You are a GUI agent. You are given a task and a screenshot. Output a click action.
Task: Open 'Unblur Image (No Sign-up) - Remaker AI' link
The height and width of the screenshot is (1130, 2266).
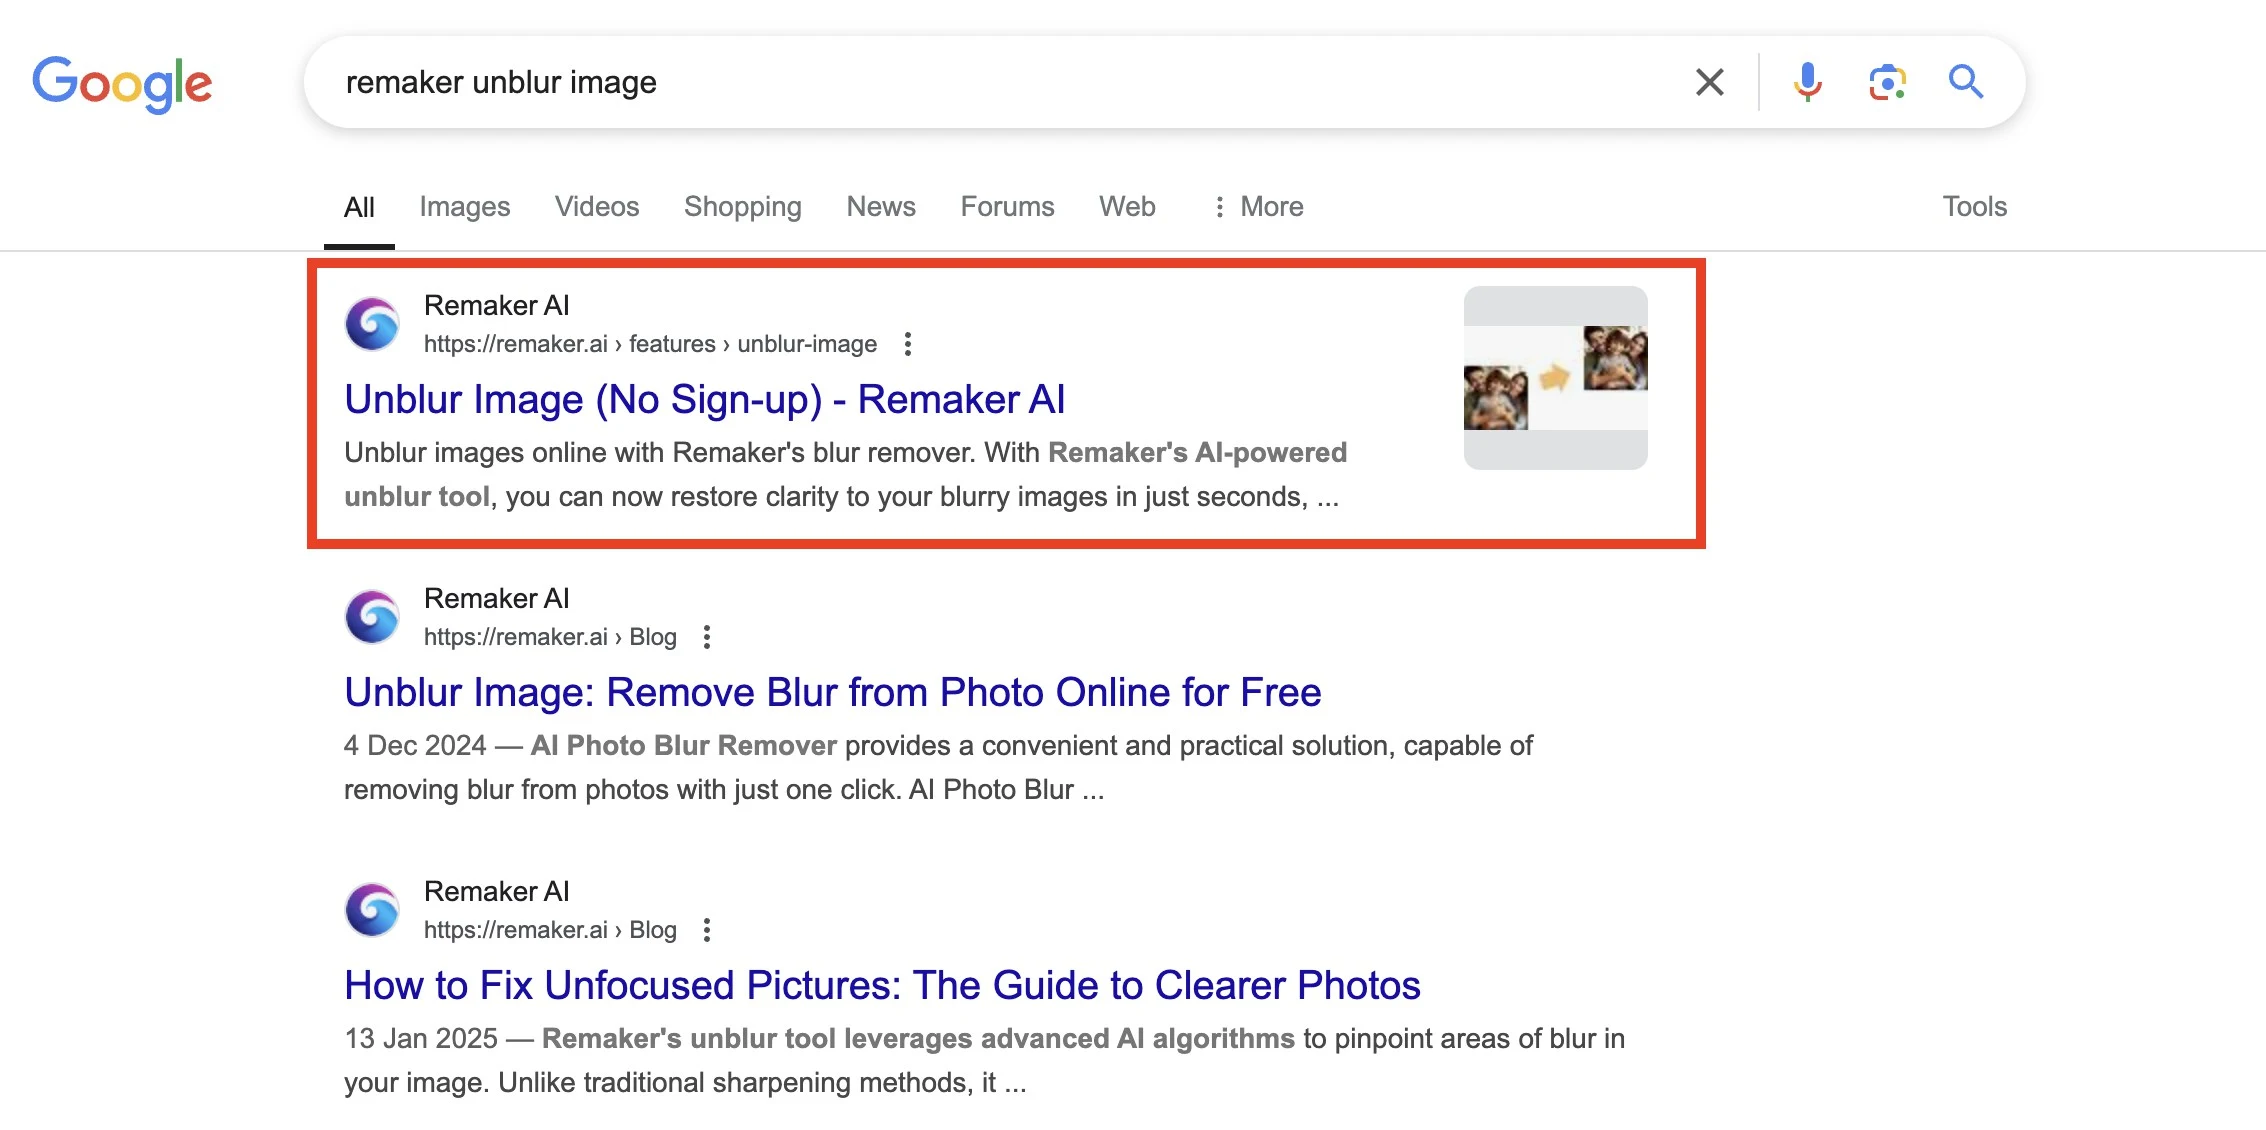[x=705, y=399]
